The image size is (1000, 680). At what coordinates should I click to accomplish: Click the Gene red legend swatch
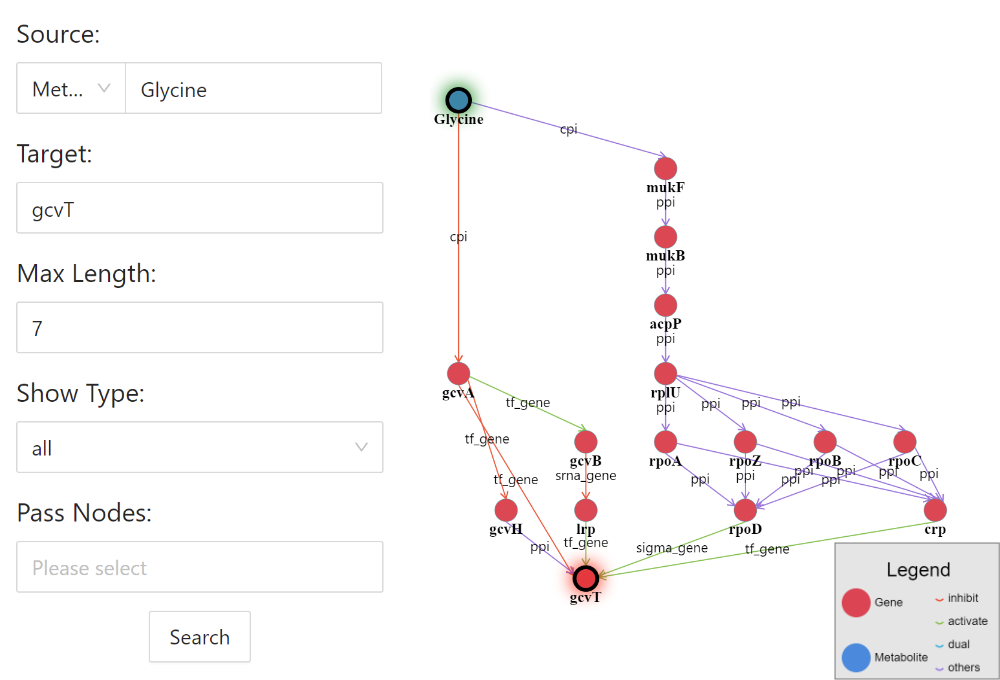coord(856,602)
